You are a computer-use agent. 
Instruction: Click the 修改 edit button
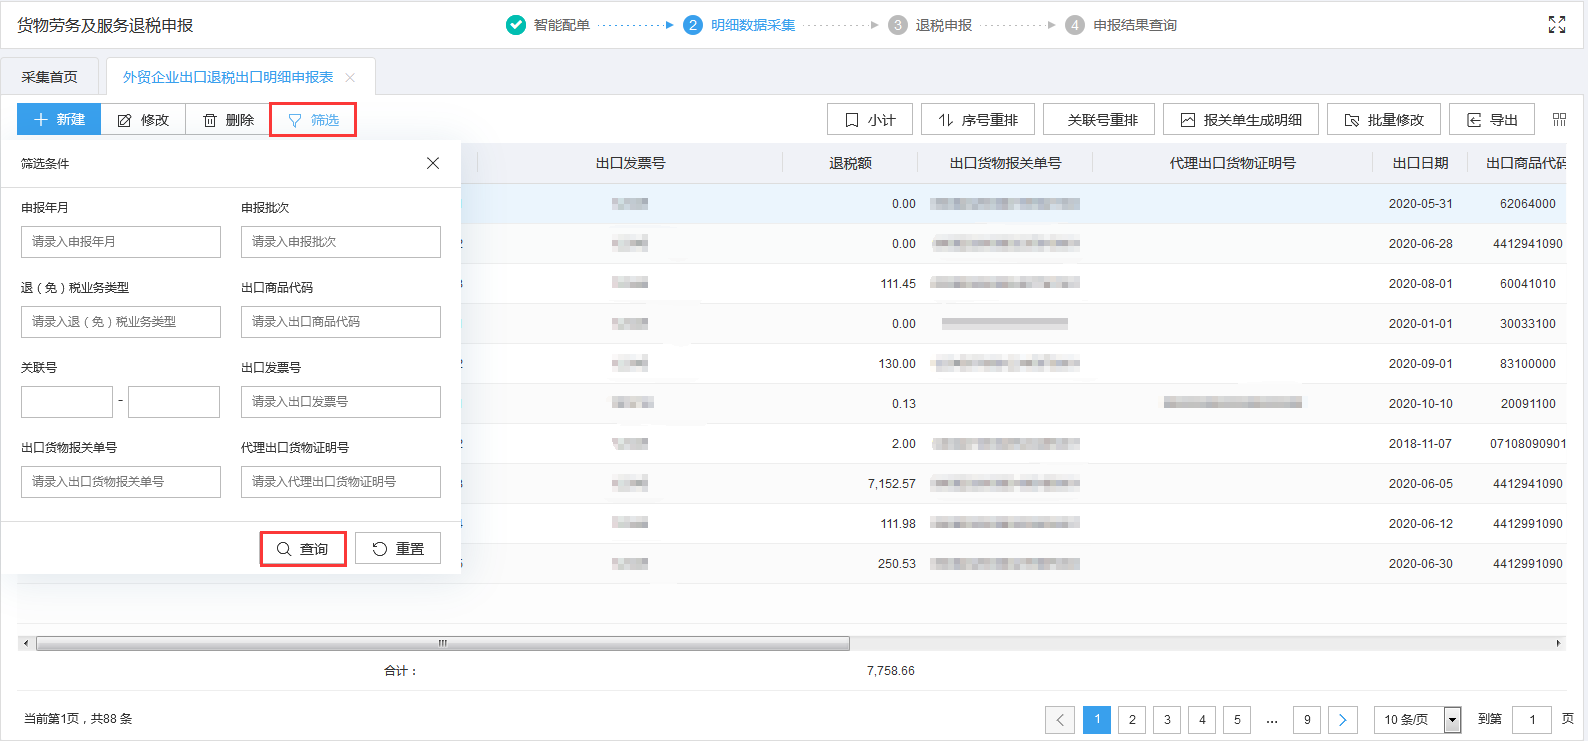click(x=143, y=120)
